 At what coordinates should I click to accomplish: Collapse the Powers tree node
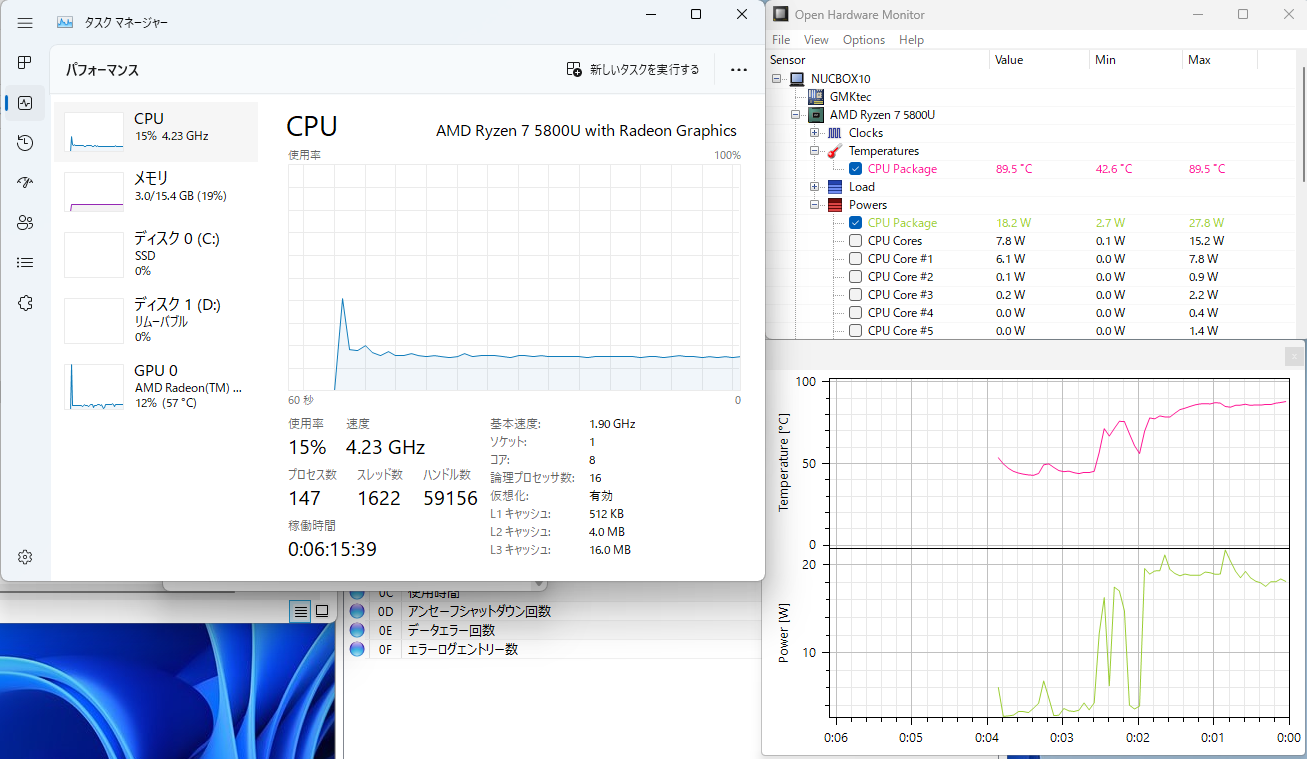coord(815,205)
